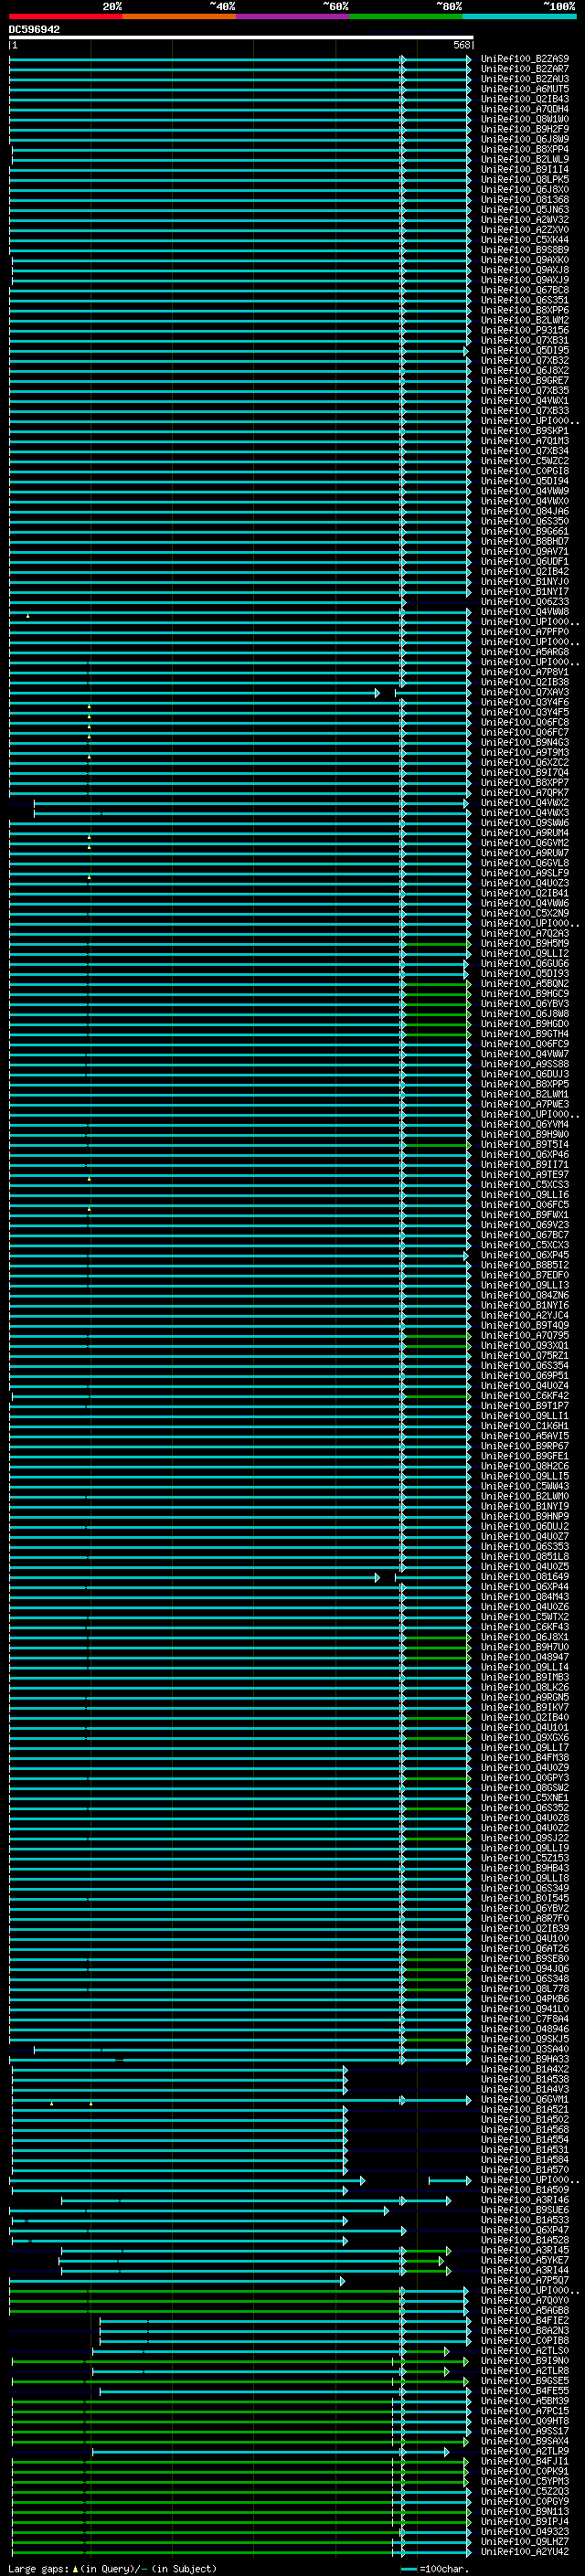Click the green ~80% identity scale segment

406,16
